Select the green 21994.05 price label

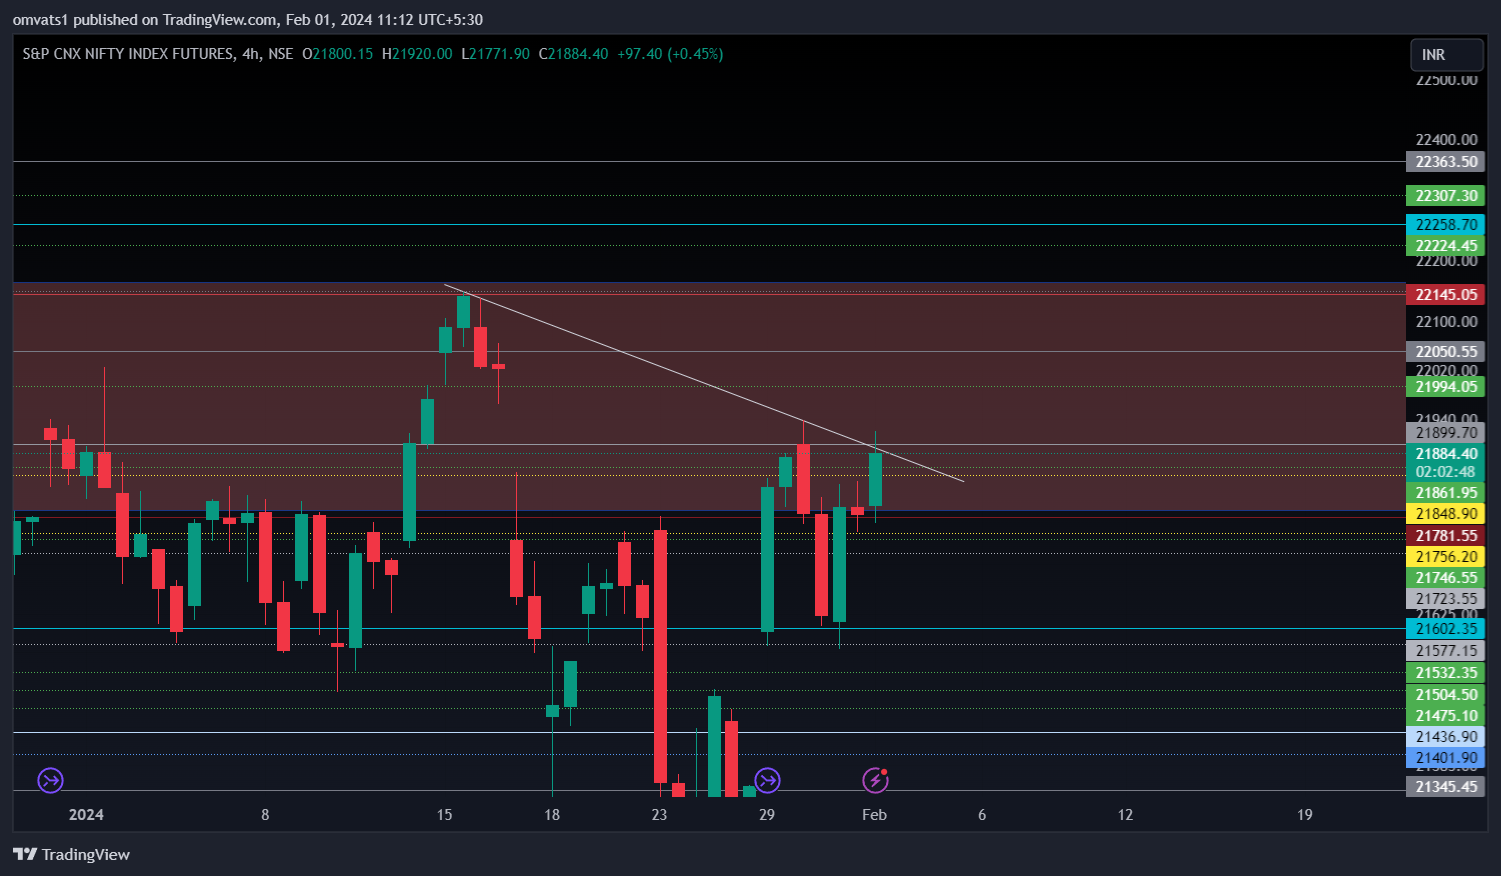[1446, 387]
